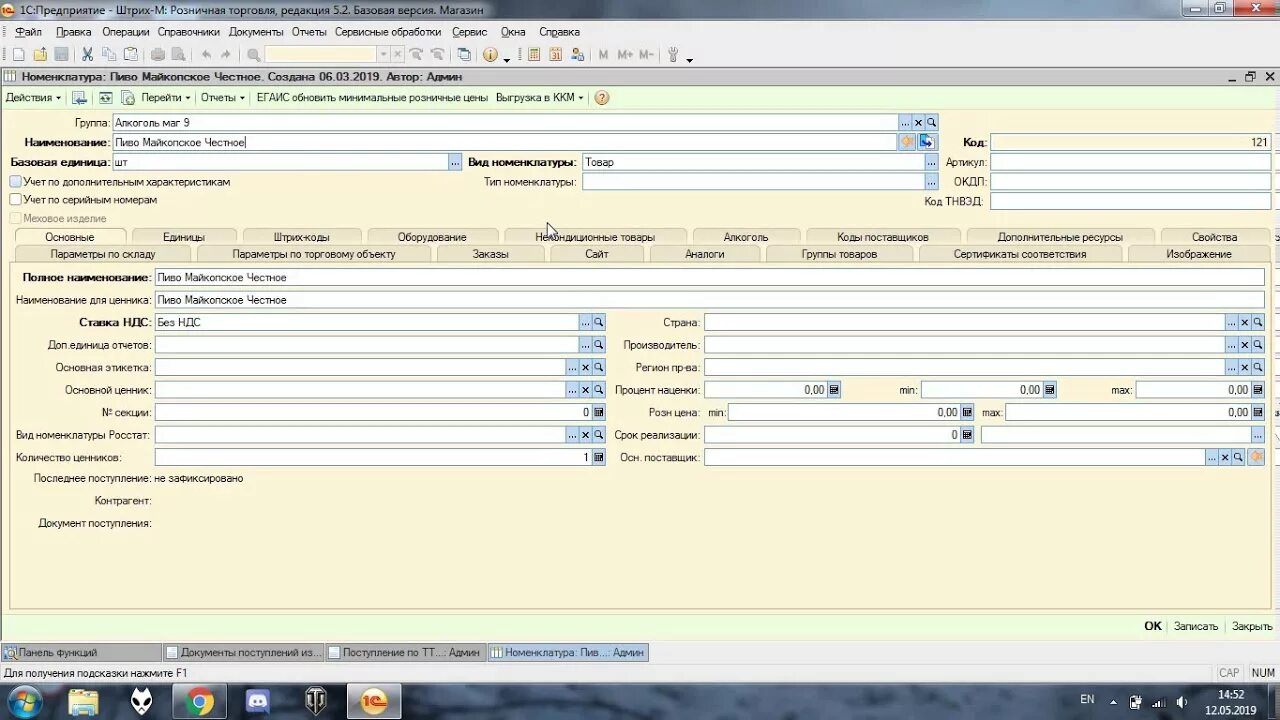Viewport: 1280px width, 720px height.
Task: Click the active users icon in toolbar
Action: pos(578,54)
